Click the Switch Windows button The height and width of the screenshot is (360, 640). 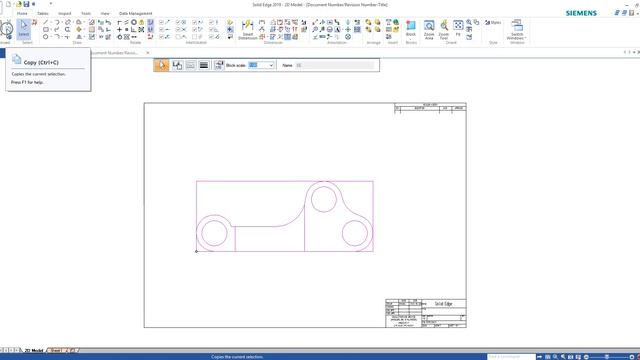coord(517,29)
